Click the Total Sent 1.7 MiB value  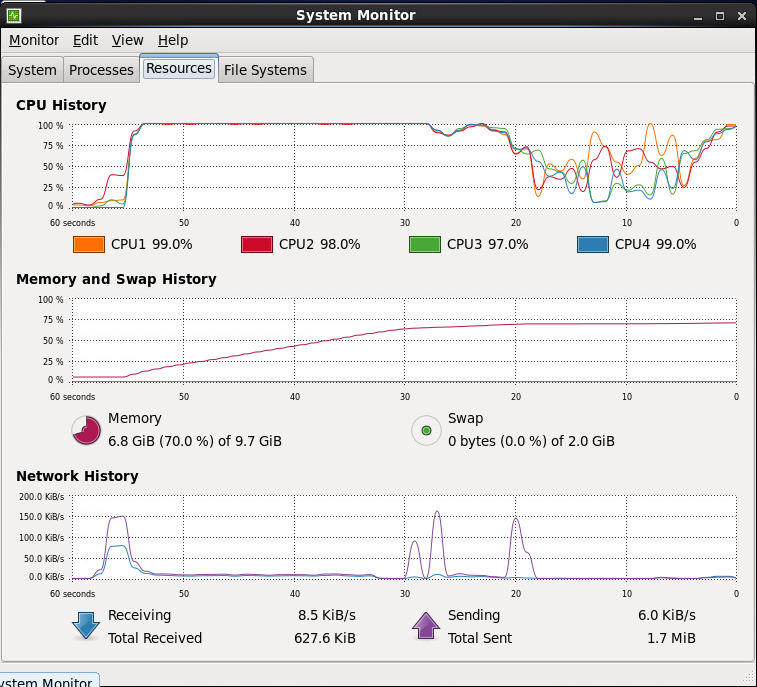[672, 638]
